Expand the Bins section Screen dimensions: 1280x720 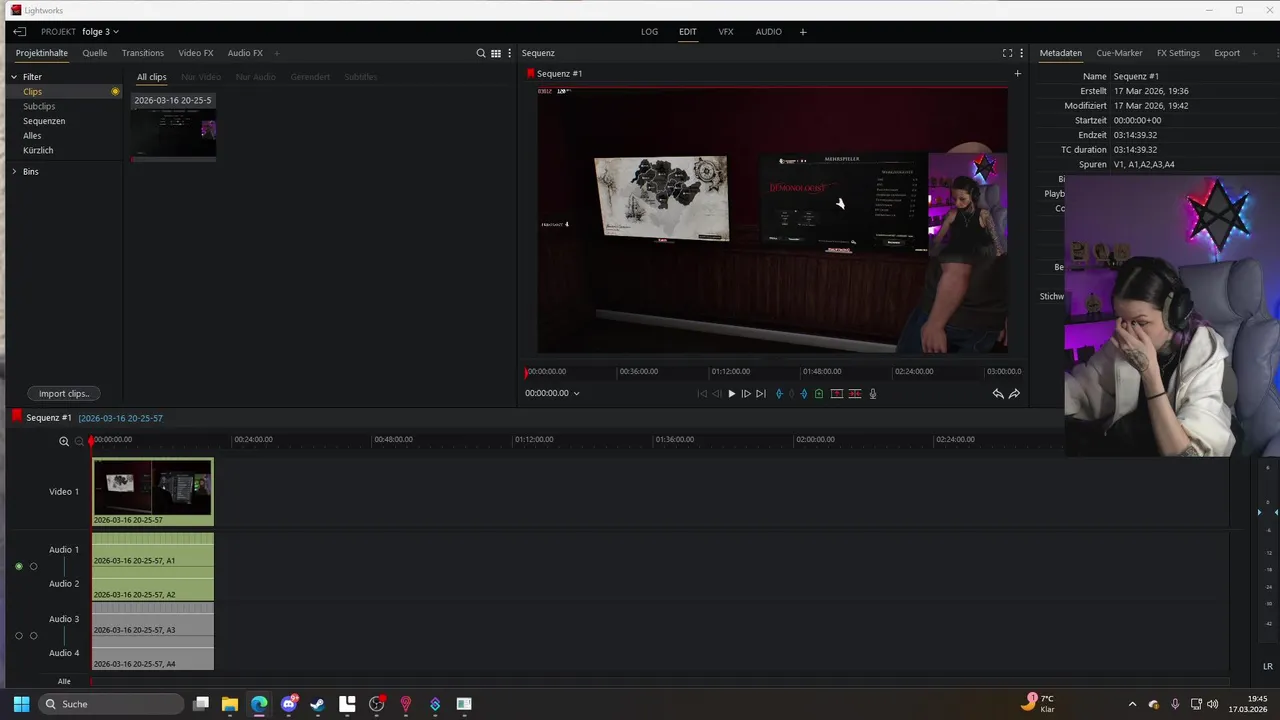click(15, 172)
